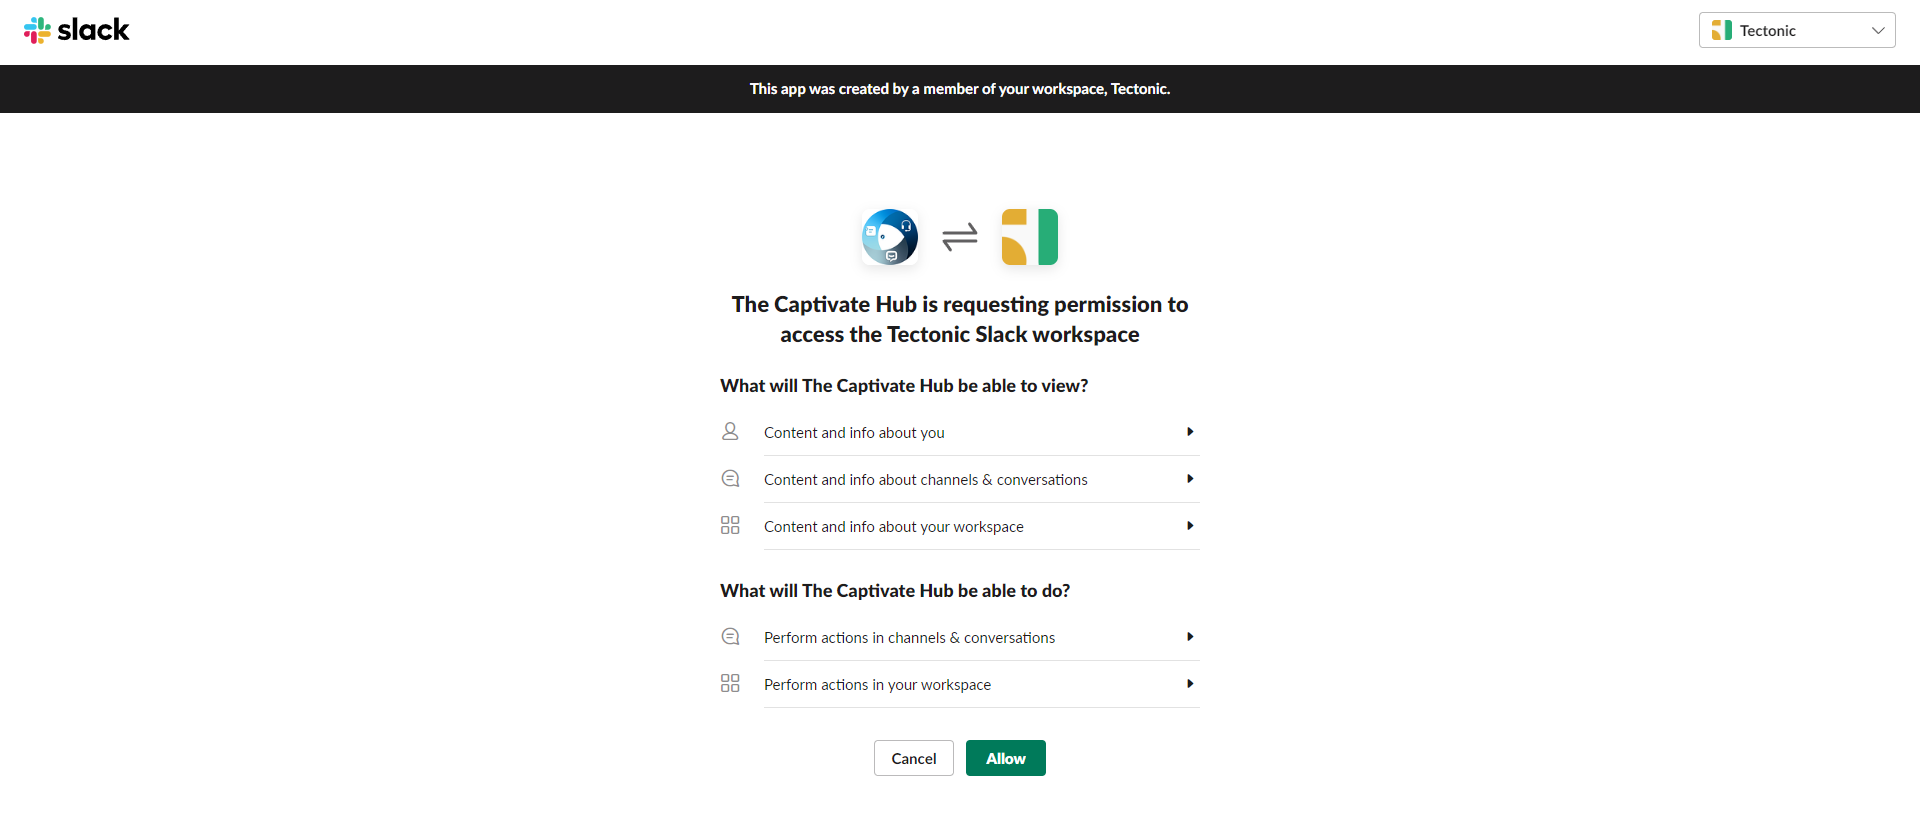Click the Tectonic workspace logo icon
Screen dimensions: 1920x840
click(x=1029, y=237)
